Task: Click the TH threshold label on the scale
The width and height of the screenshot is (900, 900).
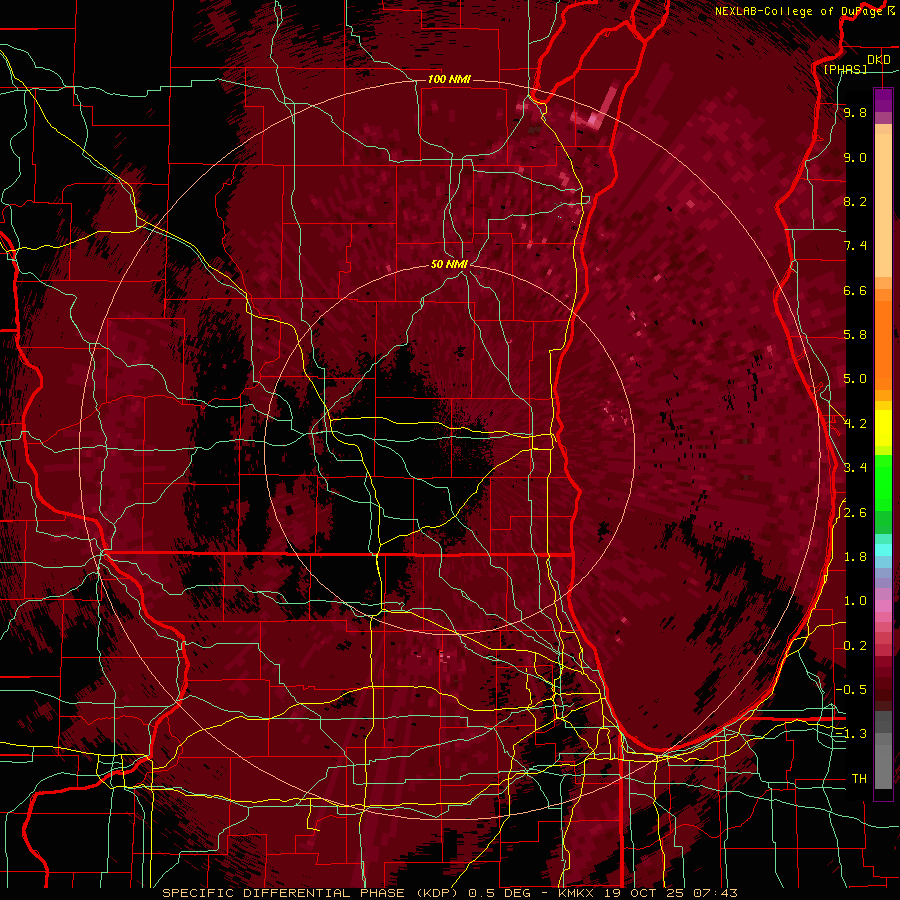Action: (859, 779)
